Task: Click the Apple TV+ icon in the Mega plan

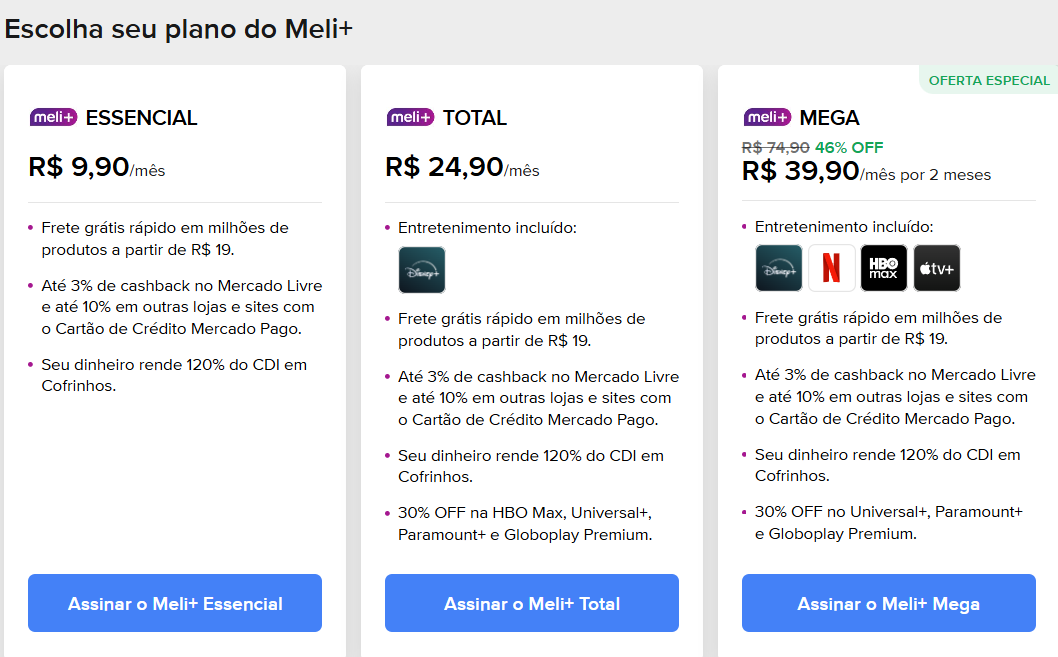Action: click(x=936, y=268)
